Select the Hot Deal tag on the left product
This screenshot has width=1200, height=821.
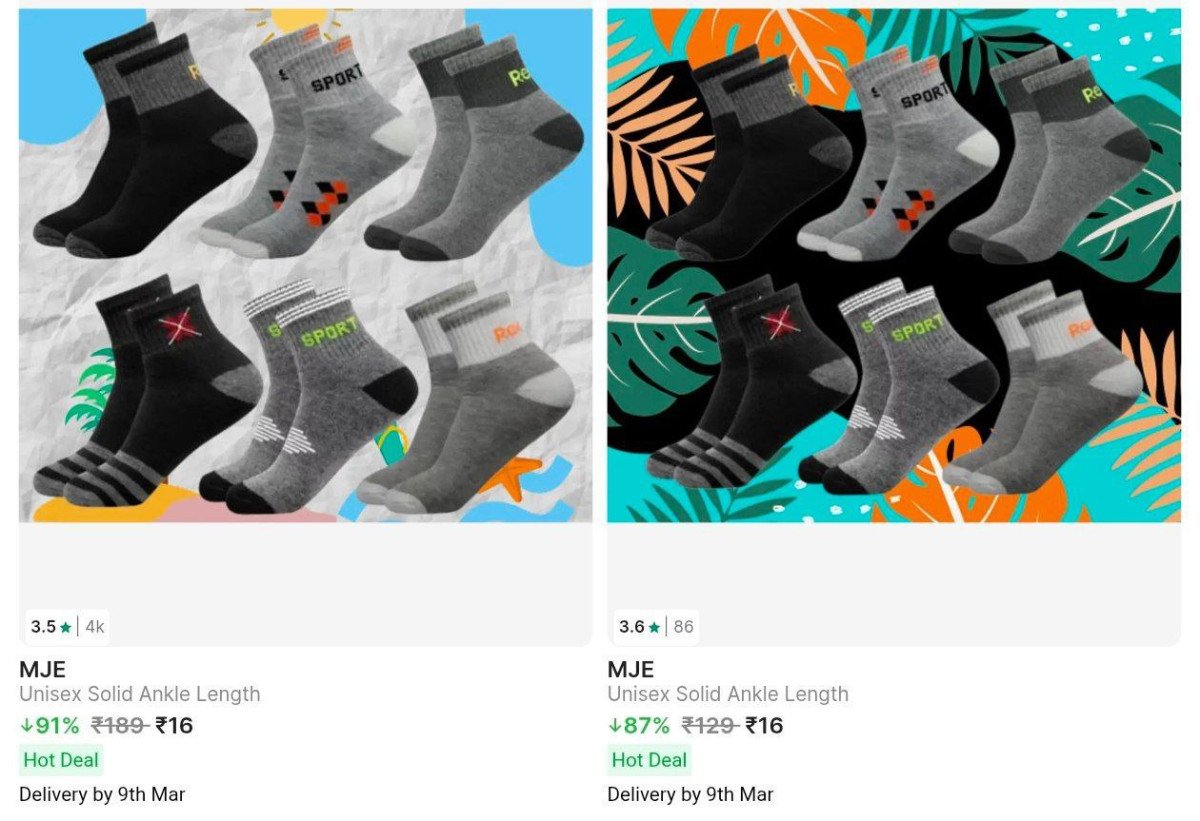click(61, 760)
